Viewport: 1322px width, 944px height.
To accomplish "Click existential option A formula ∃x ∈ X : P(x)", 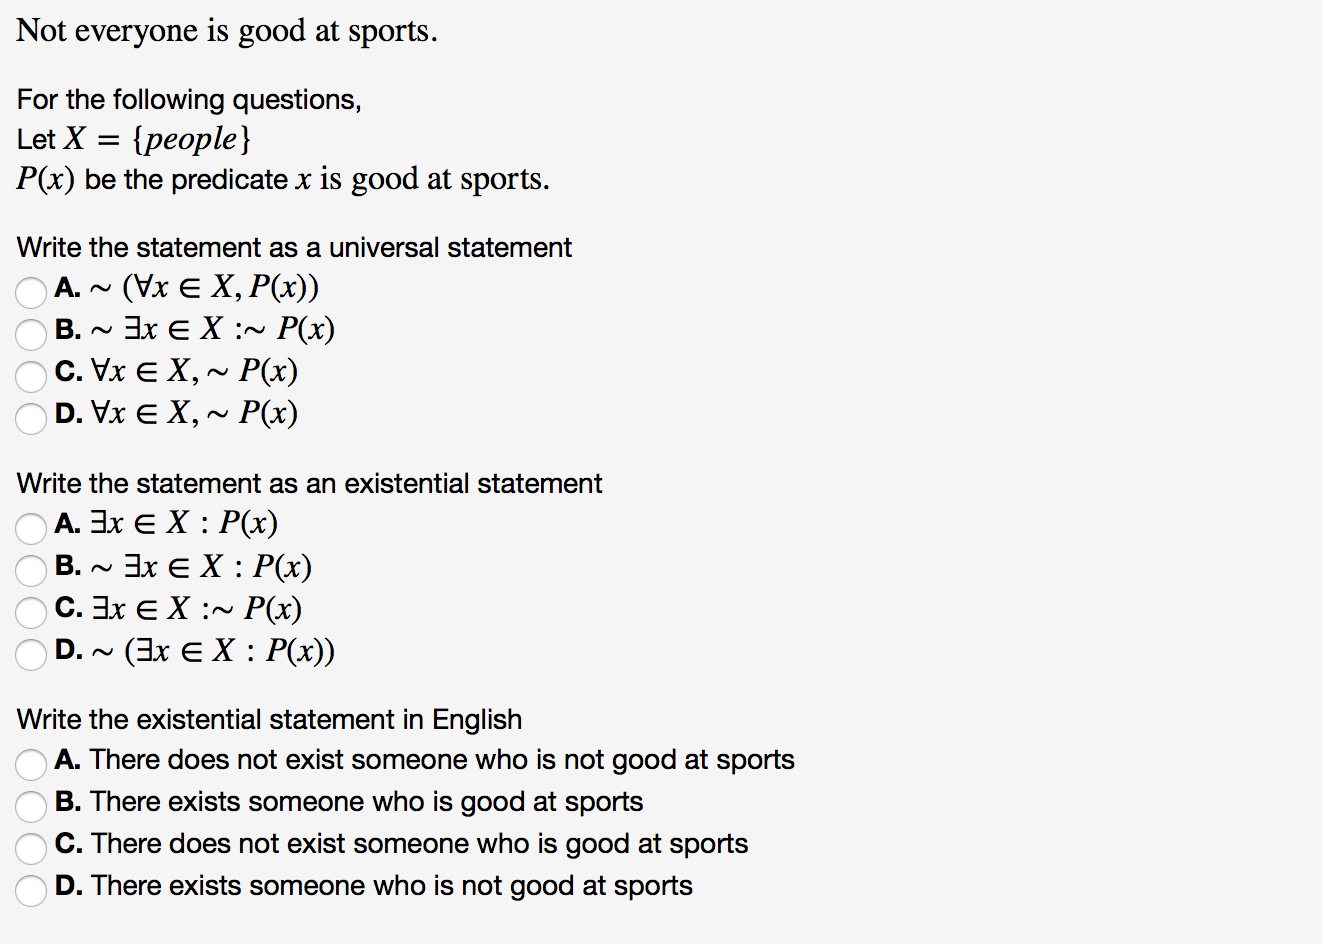I will (184, 523).
